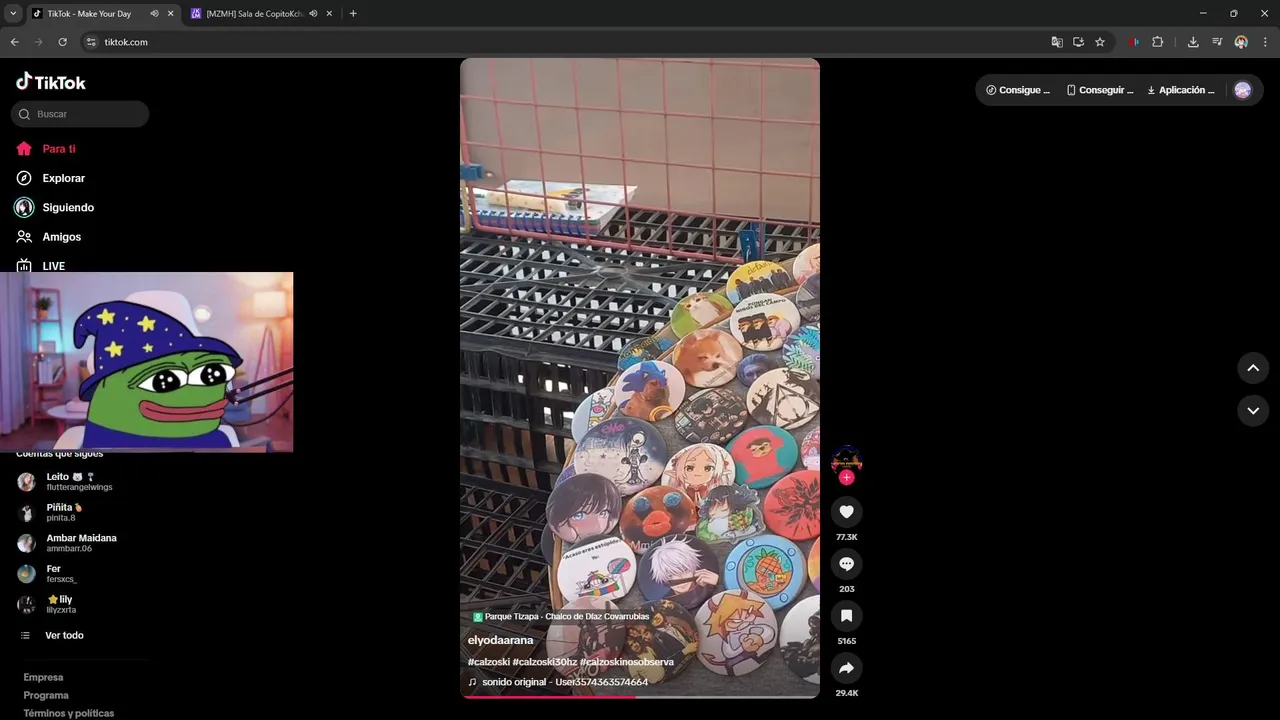The image size is (1280, 720).
Task: Translate this page icon
Action: 1057,42
